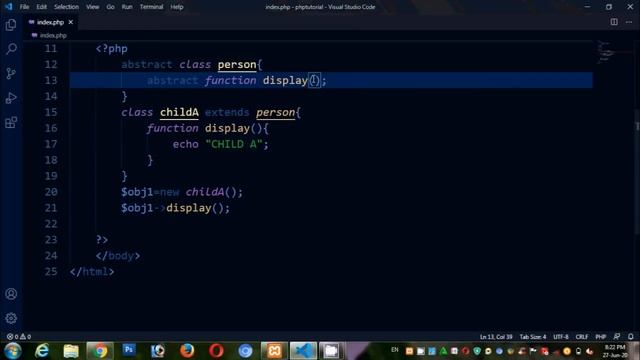Close the index.php tab
640x360 pixels.
pos(71,22)
